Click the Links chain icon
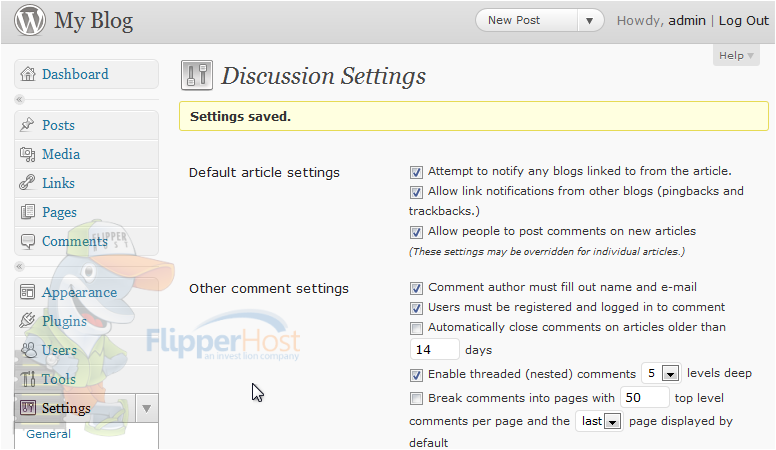Image resolution: width=776 pixels, height=450 pixels. click(x=27, y=183)
